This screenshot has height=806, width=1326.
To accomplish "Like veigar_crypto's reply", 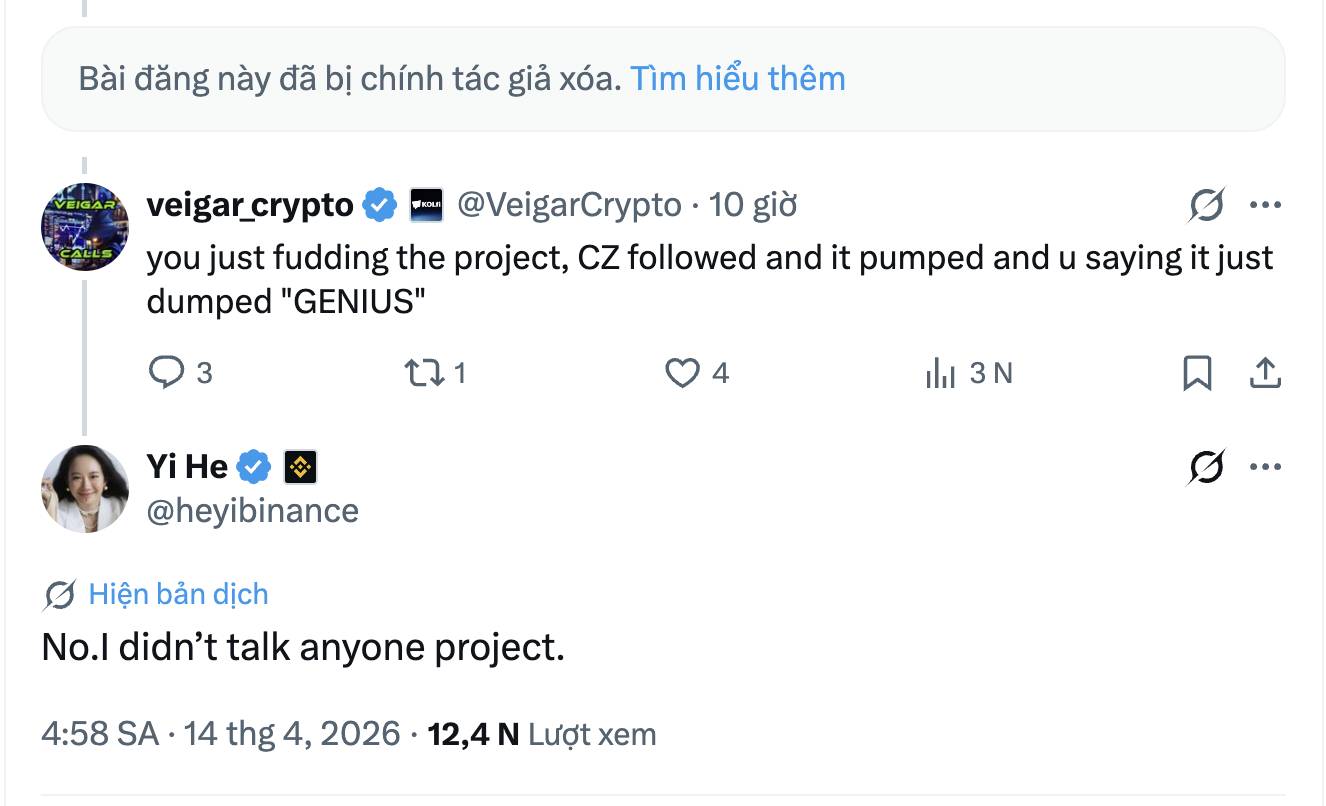I will pyautogui.click(x=685, y=372).
